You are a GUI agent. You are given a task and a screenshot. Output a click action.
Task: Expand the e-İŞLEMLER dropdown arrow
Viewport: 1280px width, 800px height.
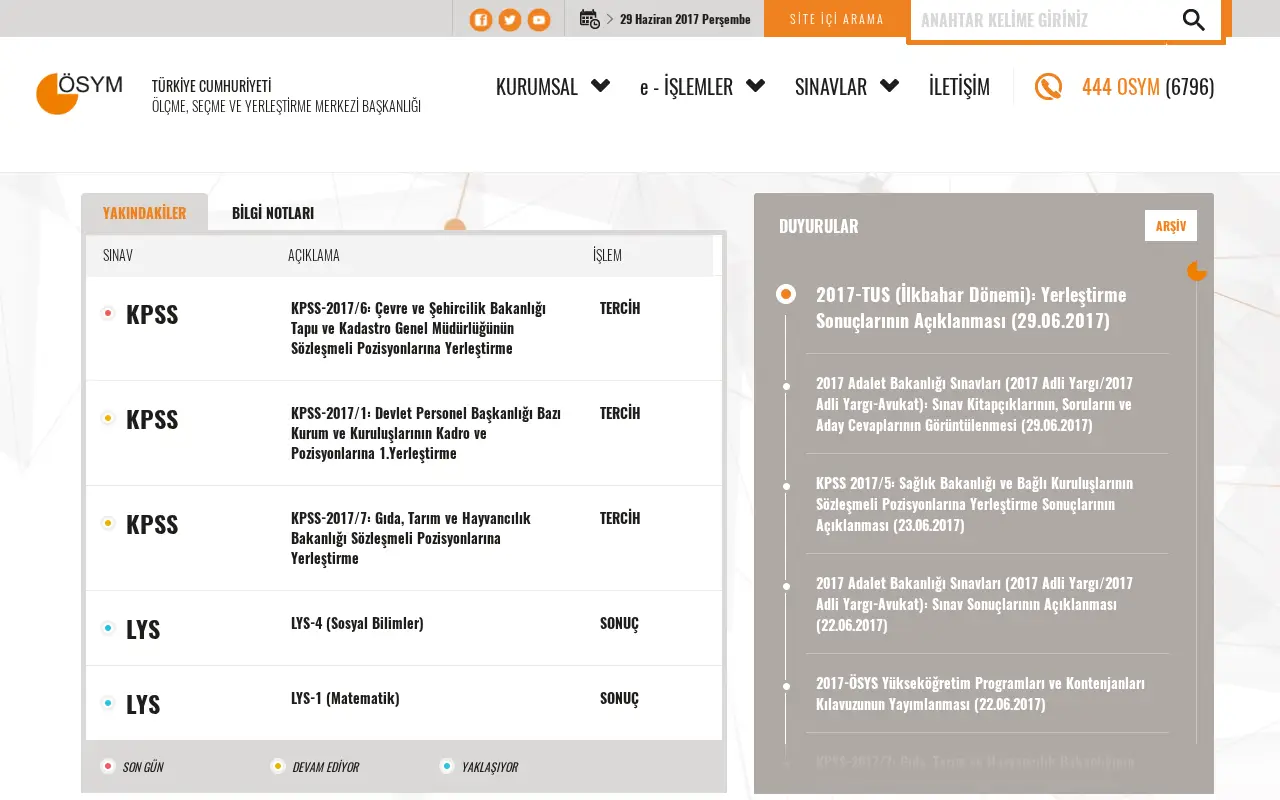(x=756, y=86)
